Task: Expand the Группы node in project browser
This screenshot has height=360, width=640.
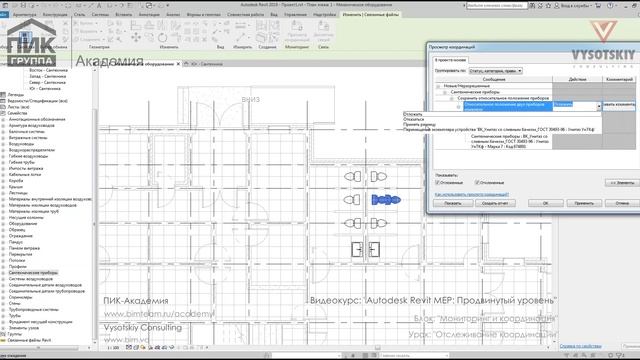Action: [x=3, y=334]
